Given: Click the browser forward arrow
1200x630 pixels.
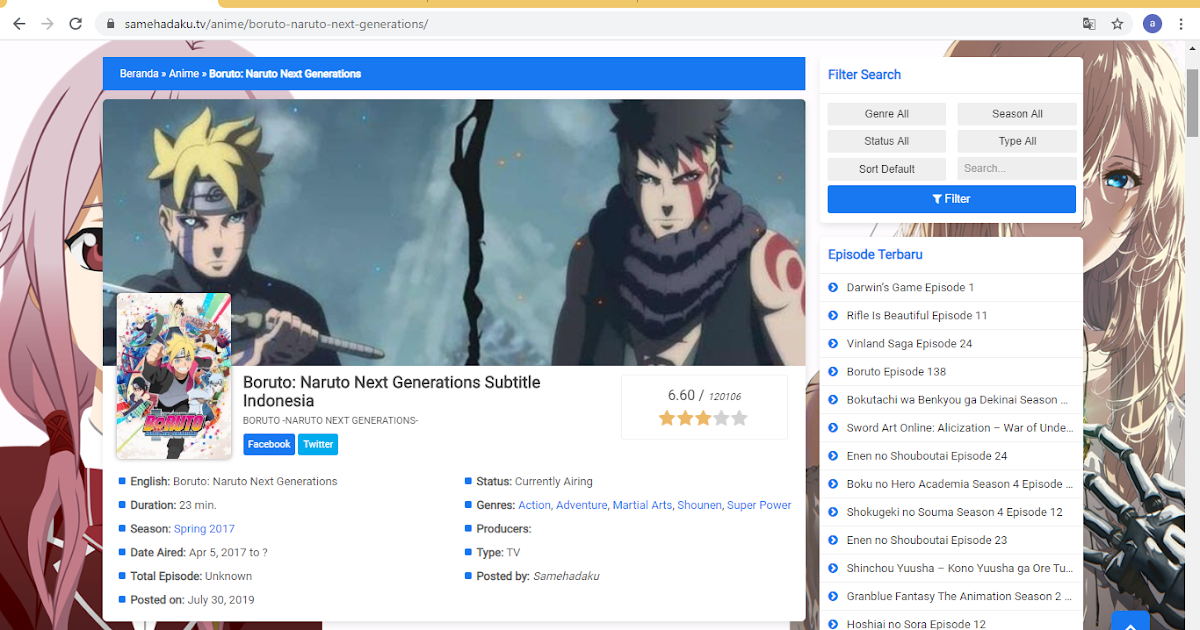Looking at the screenshot, I should click(x=47, y=23).
